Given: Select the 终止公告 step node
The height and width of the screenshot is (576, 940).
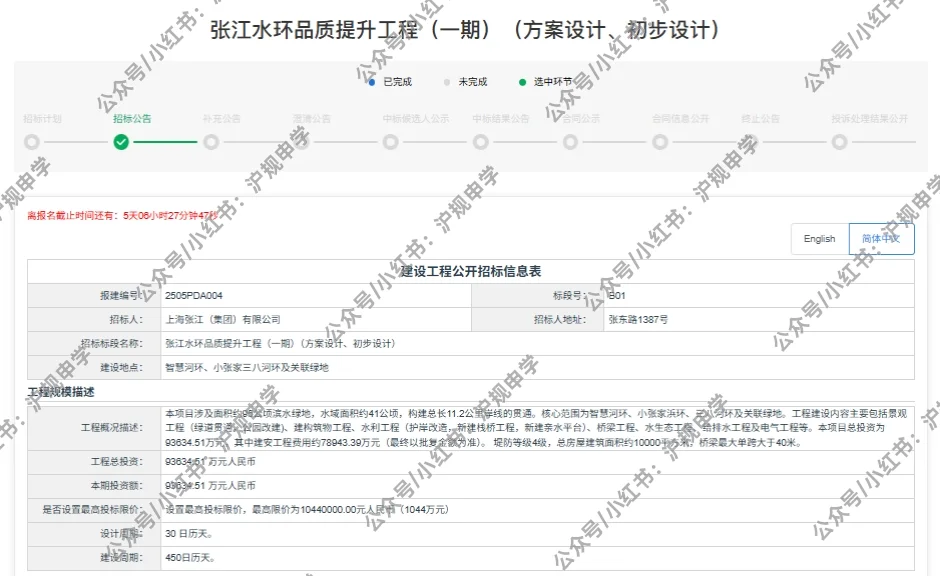Looking at the screenshot, I should tap(749, 142).
